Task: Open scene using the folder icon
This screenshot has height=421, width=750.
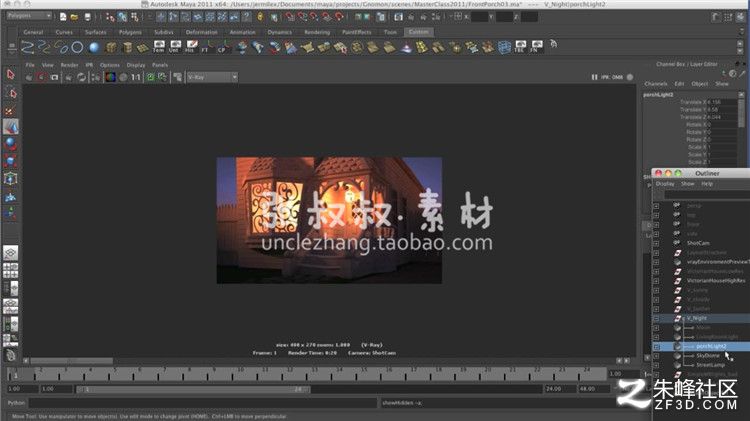Action: coord(74,17)
